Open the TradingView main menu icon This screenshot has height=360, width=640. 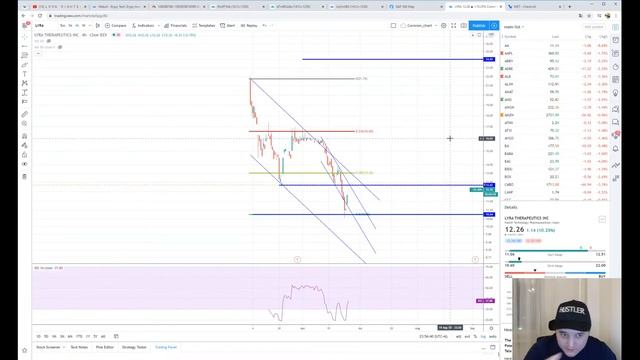25,25
